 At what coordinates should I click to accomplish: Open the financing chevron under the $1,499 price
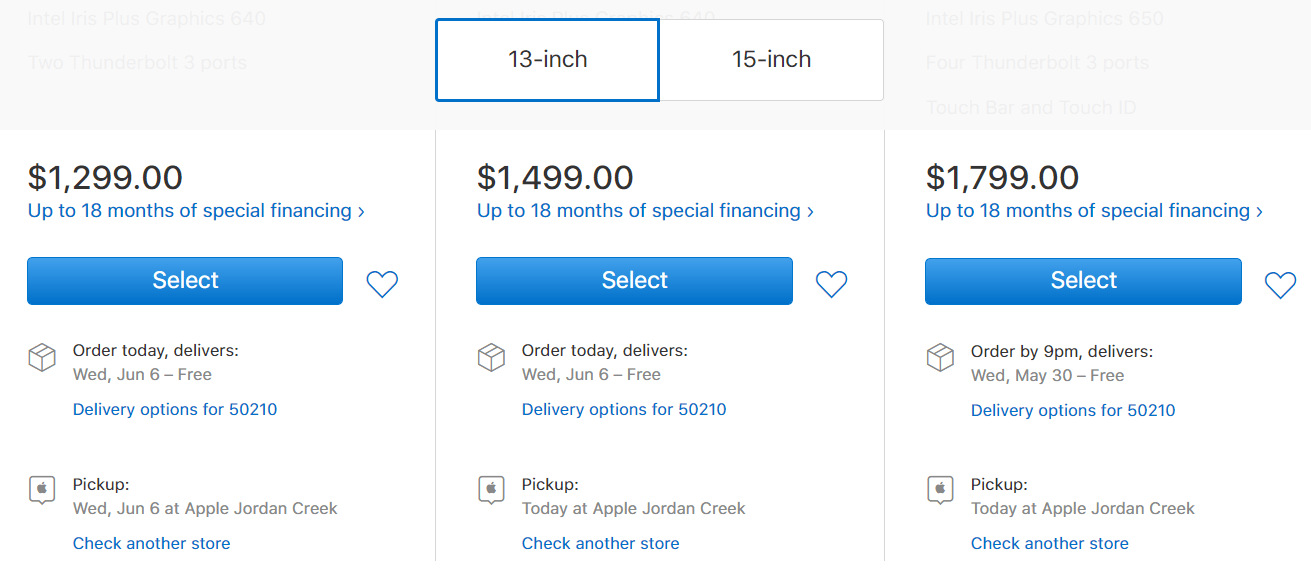coord(645,210)
